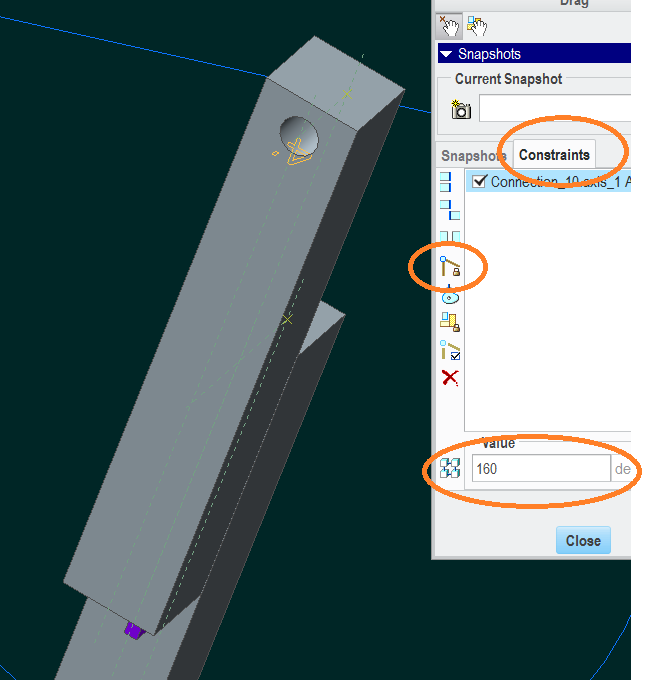Click the Current Snapshot name field
This screenshot has height=680, width=668.
click(555, 108)
